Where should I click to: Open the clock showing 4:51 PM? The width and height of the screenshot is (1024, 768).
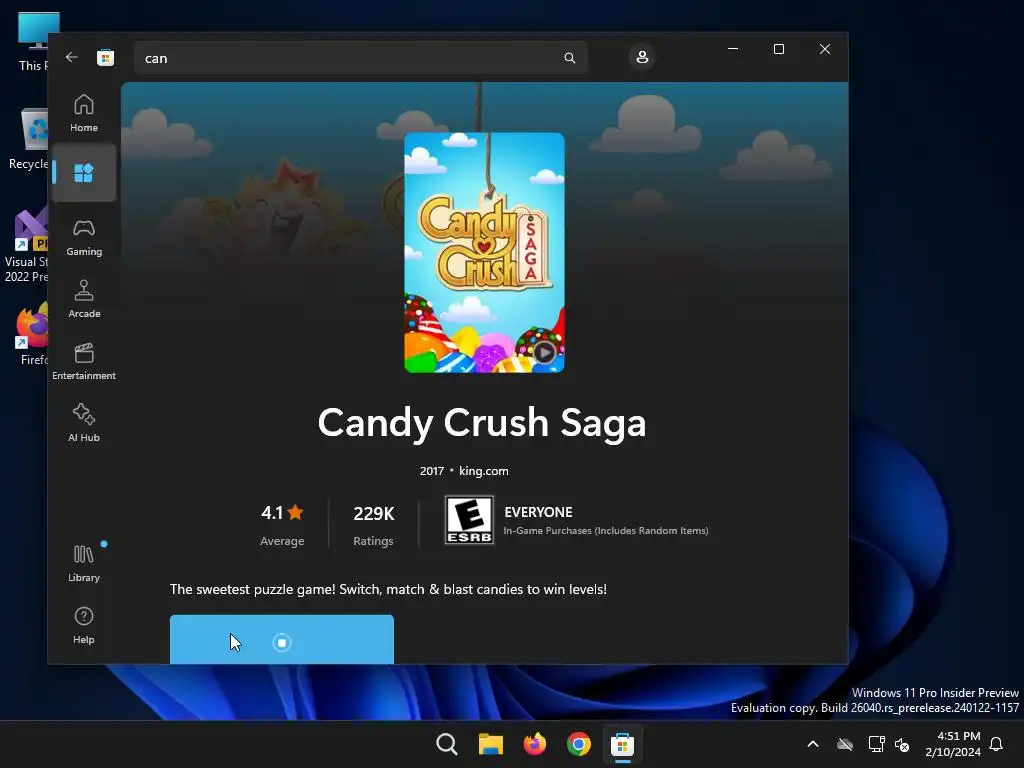[x=953, y=744]
